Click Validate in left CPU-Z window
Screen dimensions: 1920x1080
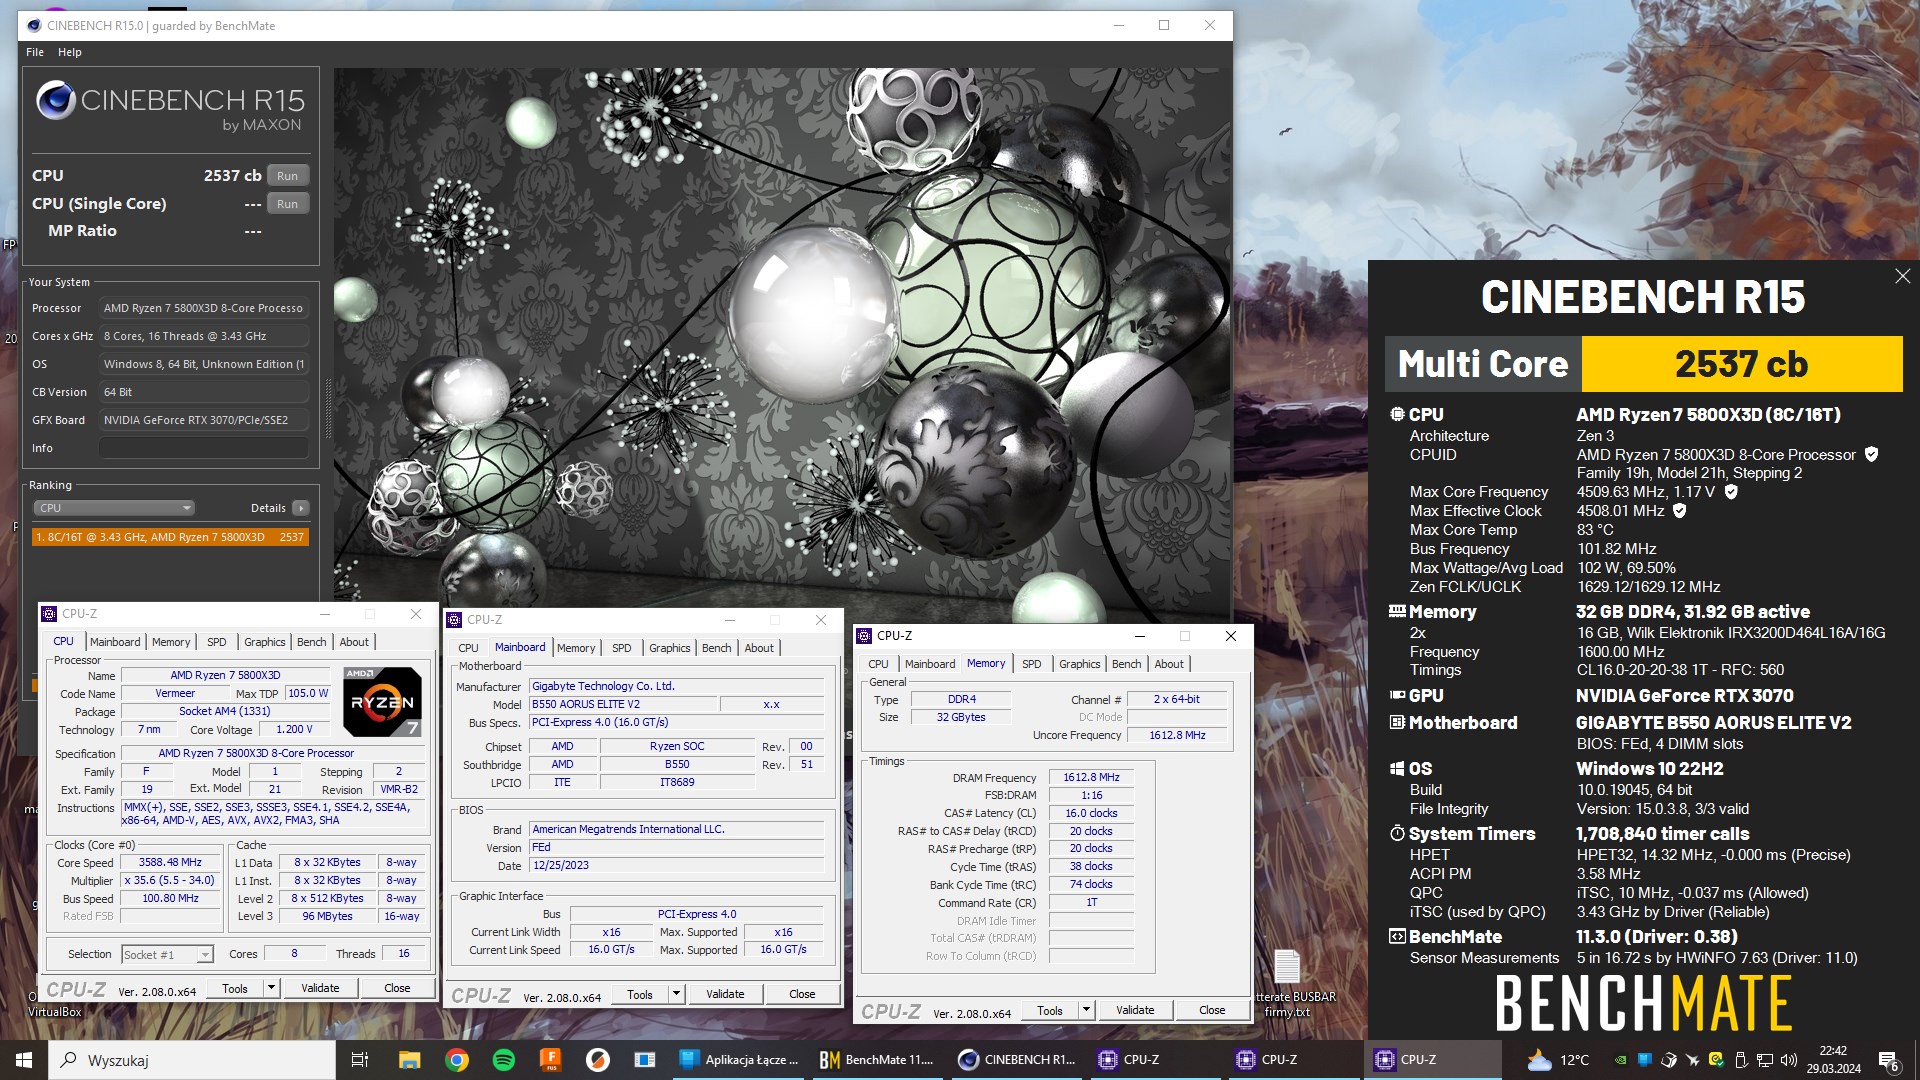coord(320,988)
